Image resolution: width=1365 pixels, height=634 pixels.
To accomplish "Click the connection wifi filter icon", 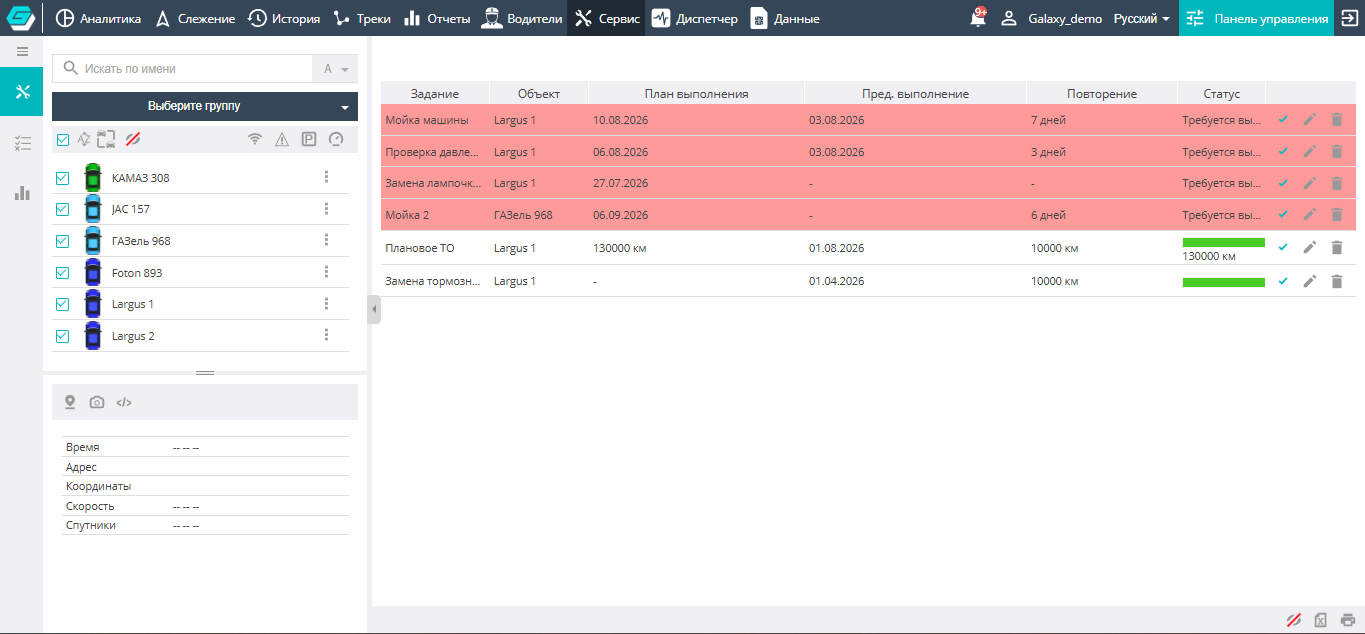I will (x=255, y=139).
